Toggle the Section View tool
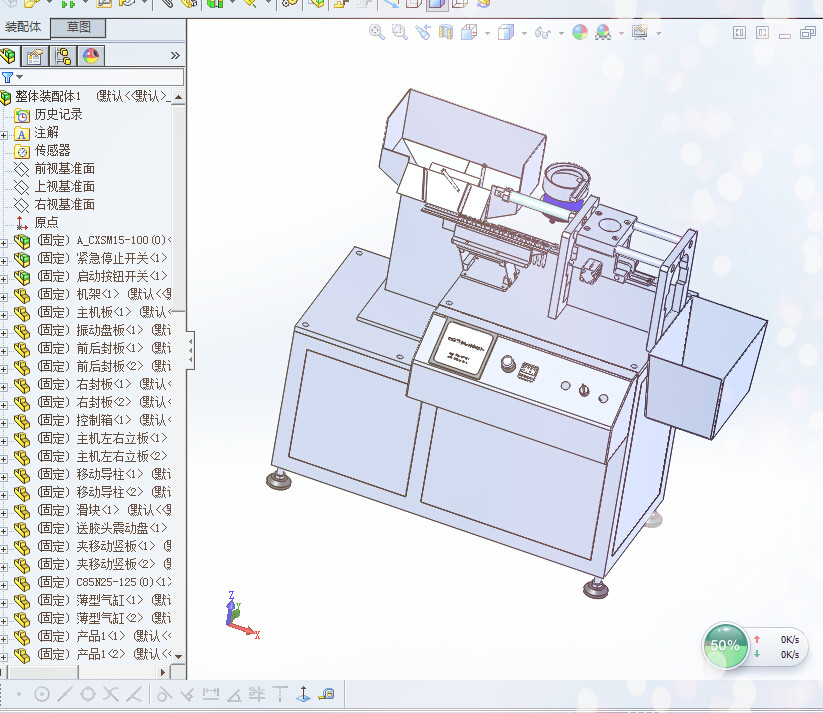Image resolution: width=823 pixels, height=713 pixels. (446, 33)
